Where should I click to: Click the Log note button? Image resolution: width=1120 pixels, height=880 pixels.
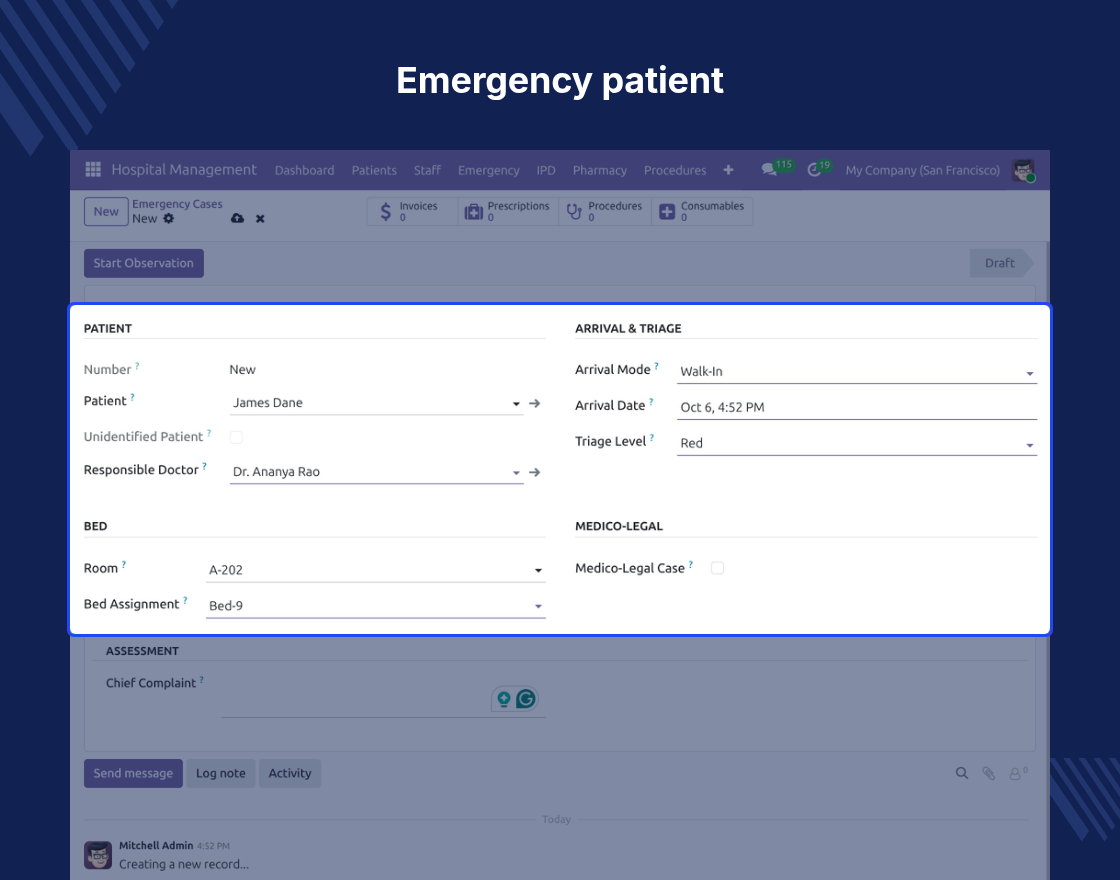[221, 773]
